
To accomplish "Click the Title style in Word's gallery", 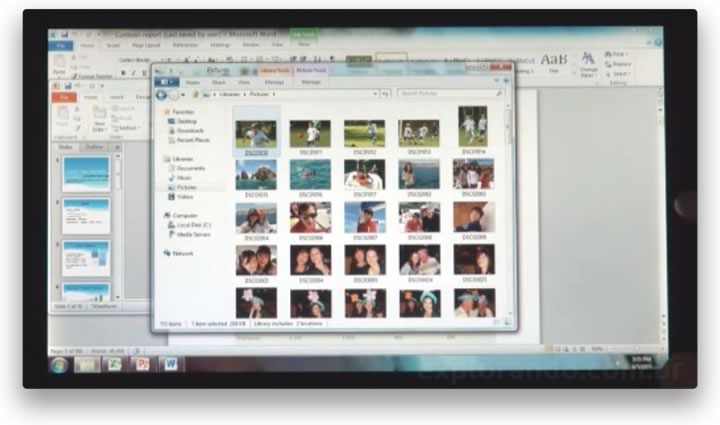I will point(553,63).
